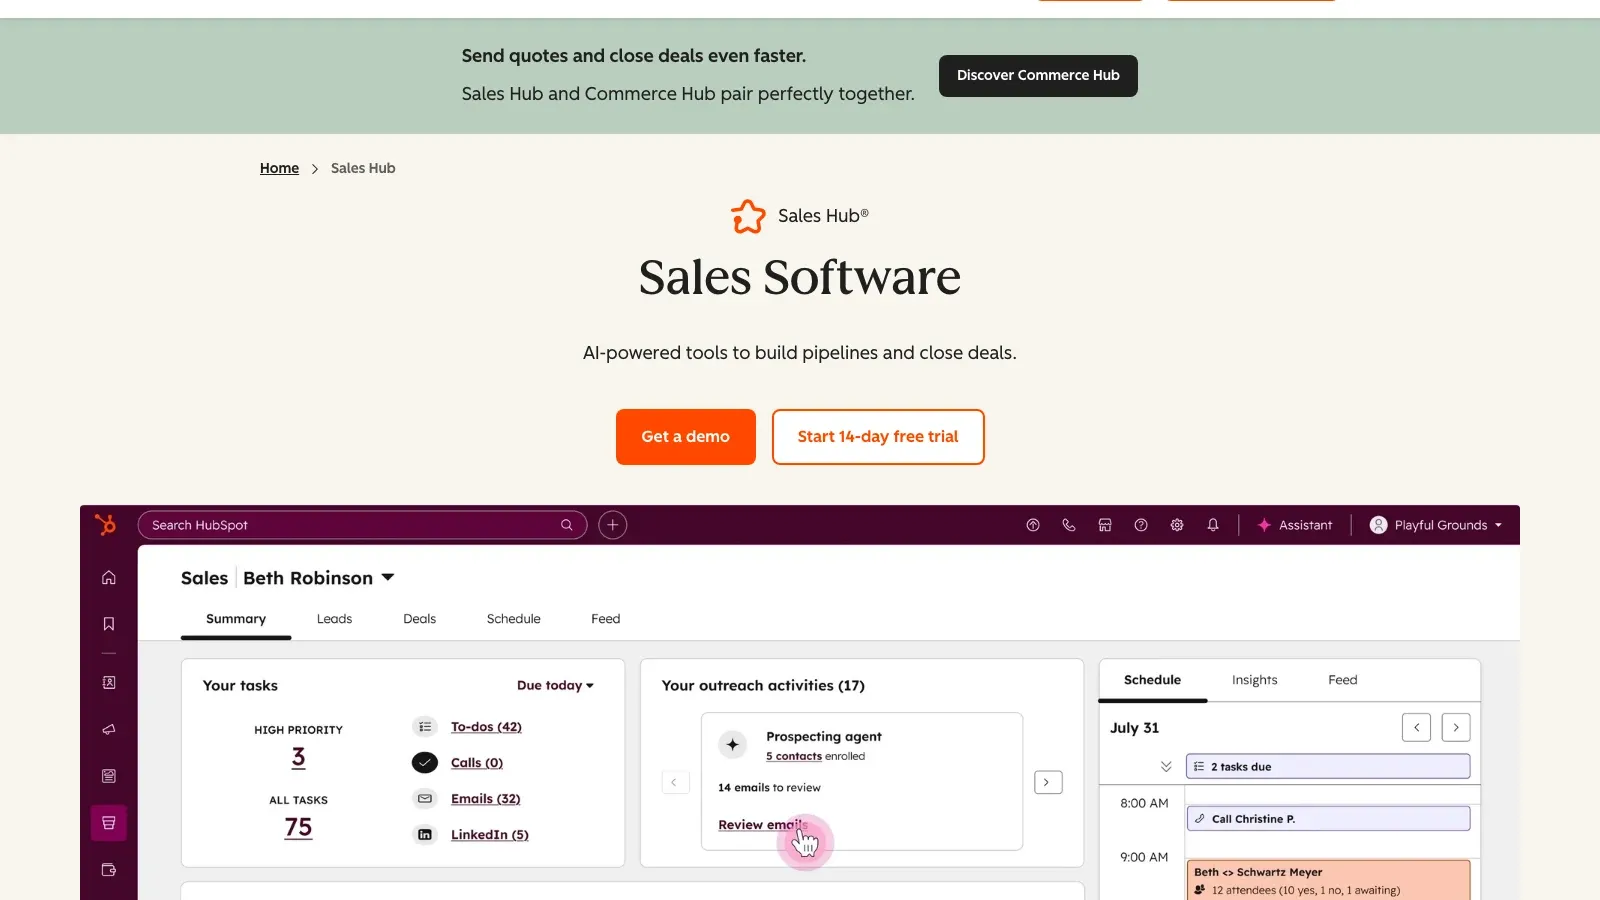Open the phone calling icon
Screen dimensions: 1600x900
(x=1069, y=525)
